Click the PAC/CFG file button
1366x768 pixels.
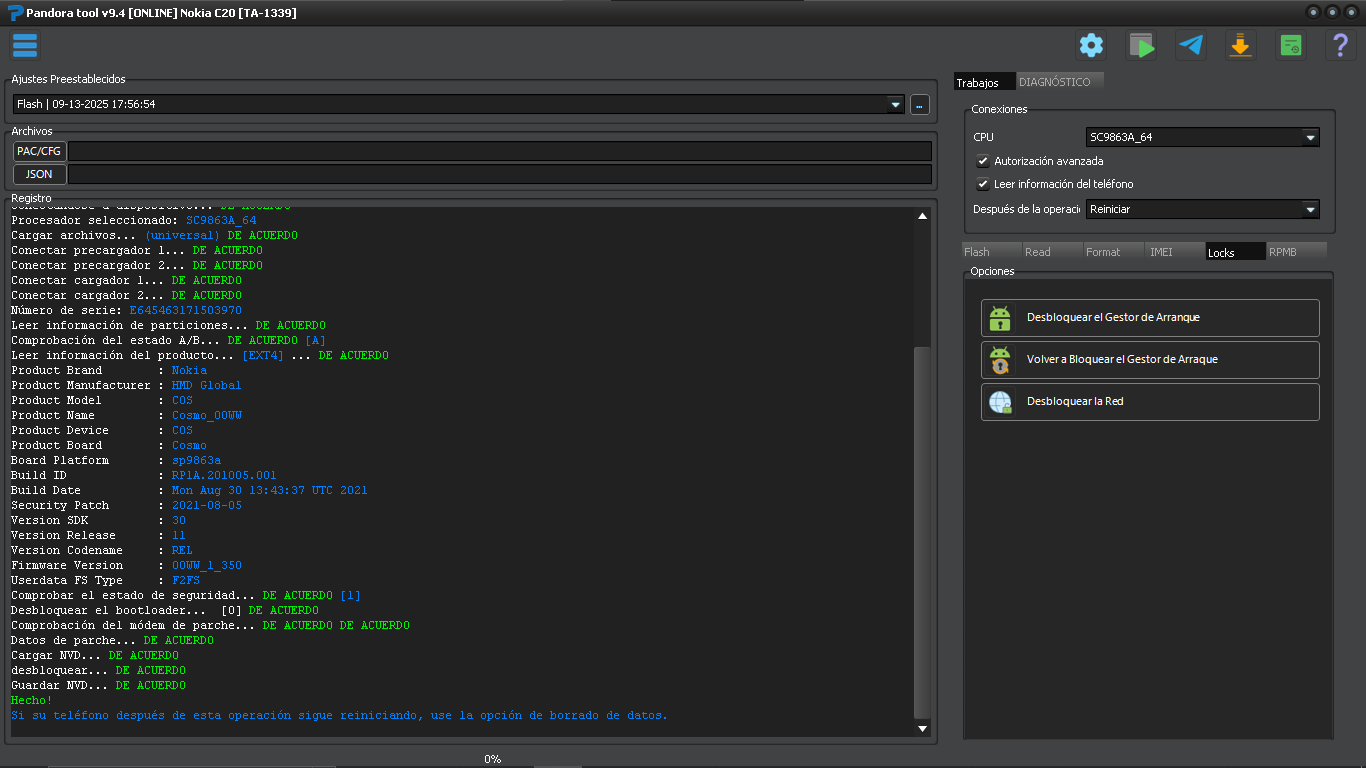[40, 151]
